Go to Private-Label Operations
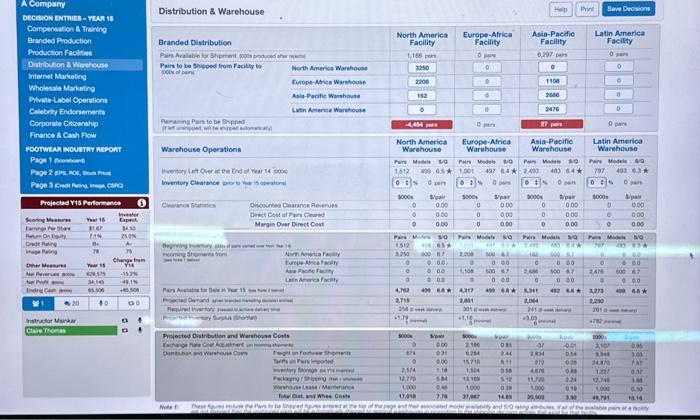700x420 pixels. (68, 100)
